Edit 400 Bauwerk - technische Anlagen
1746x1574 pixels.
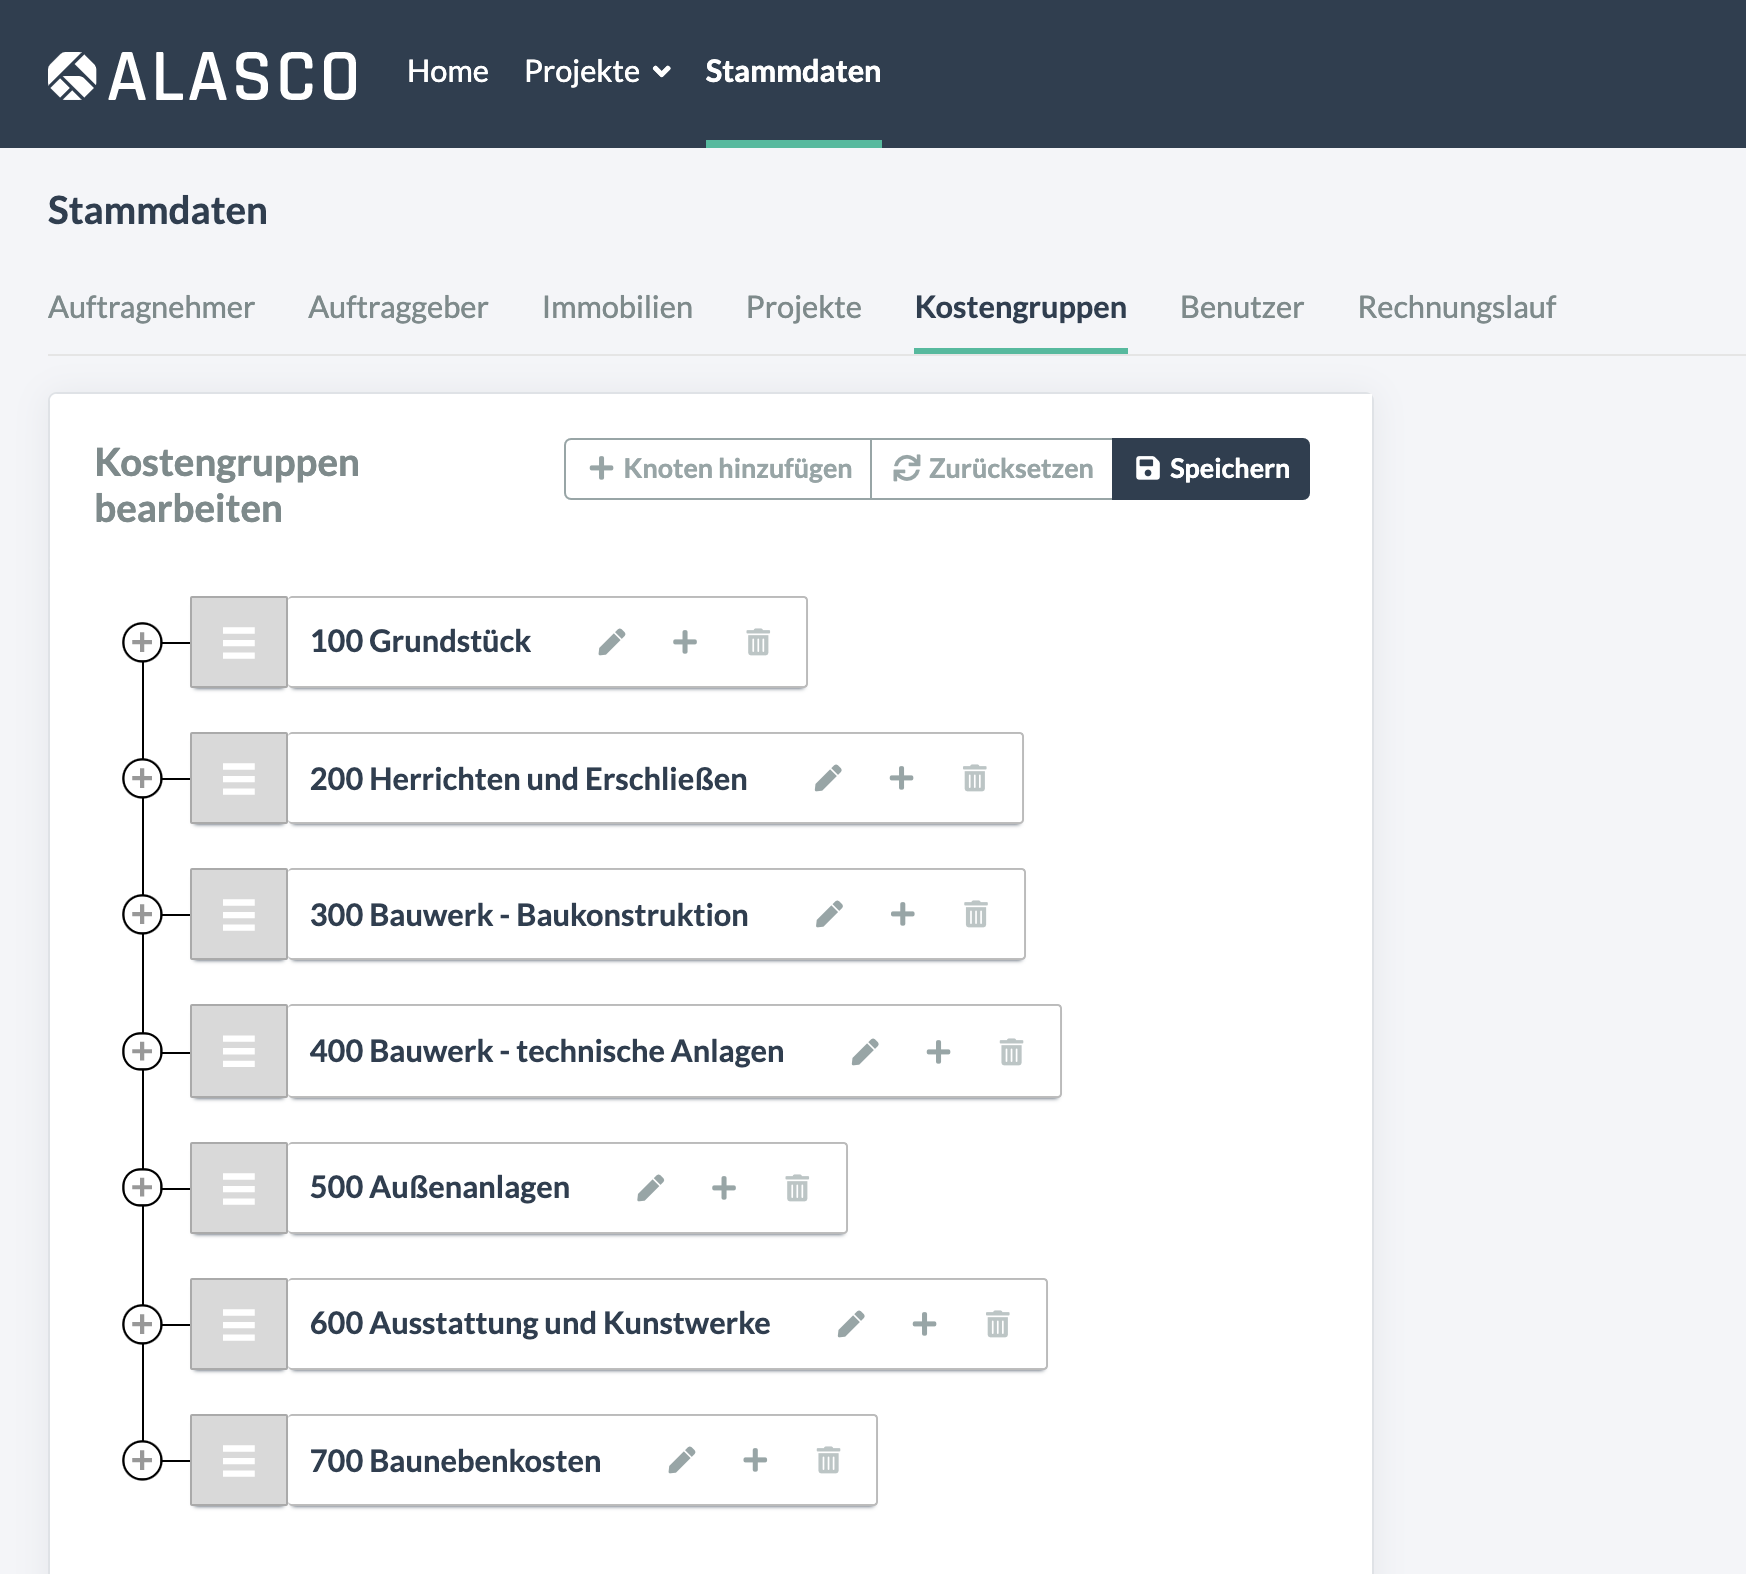pos(865,1052)
